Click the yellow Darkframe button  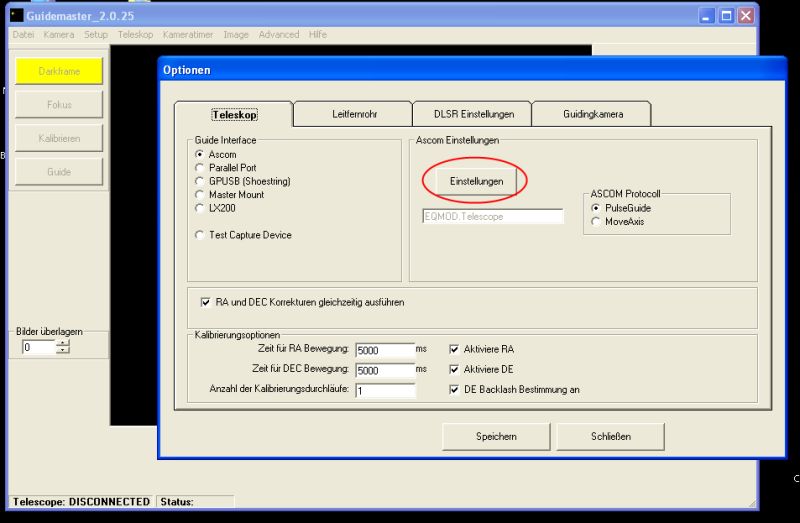(59, 71)
